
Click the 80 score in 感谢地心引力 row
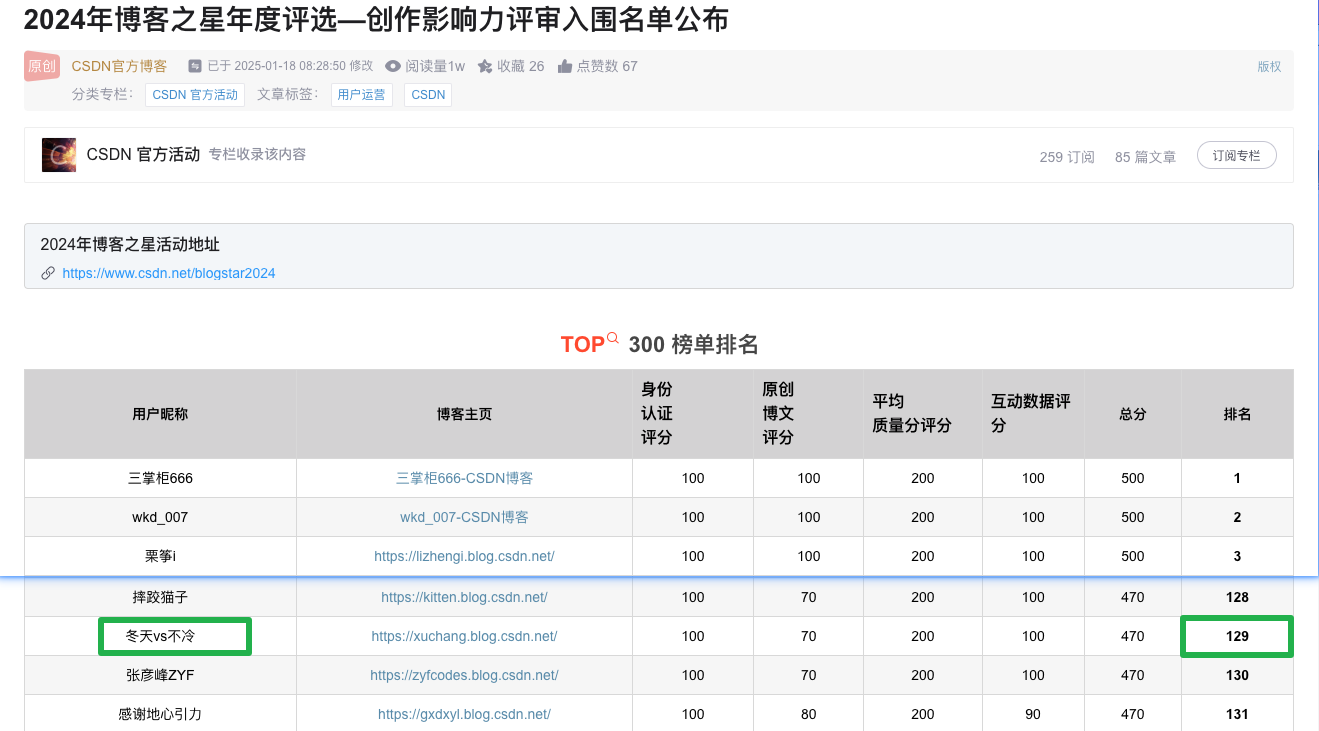point(809,714)
